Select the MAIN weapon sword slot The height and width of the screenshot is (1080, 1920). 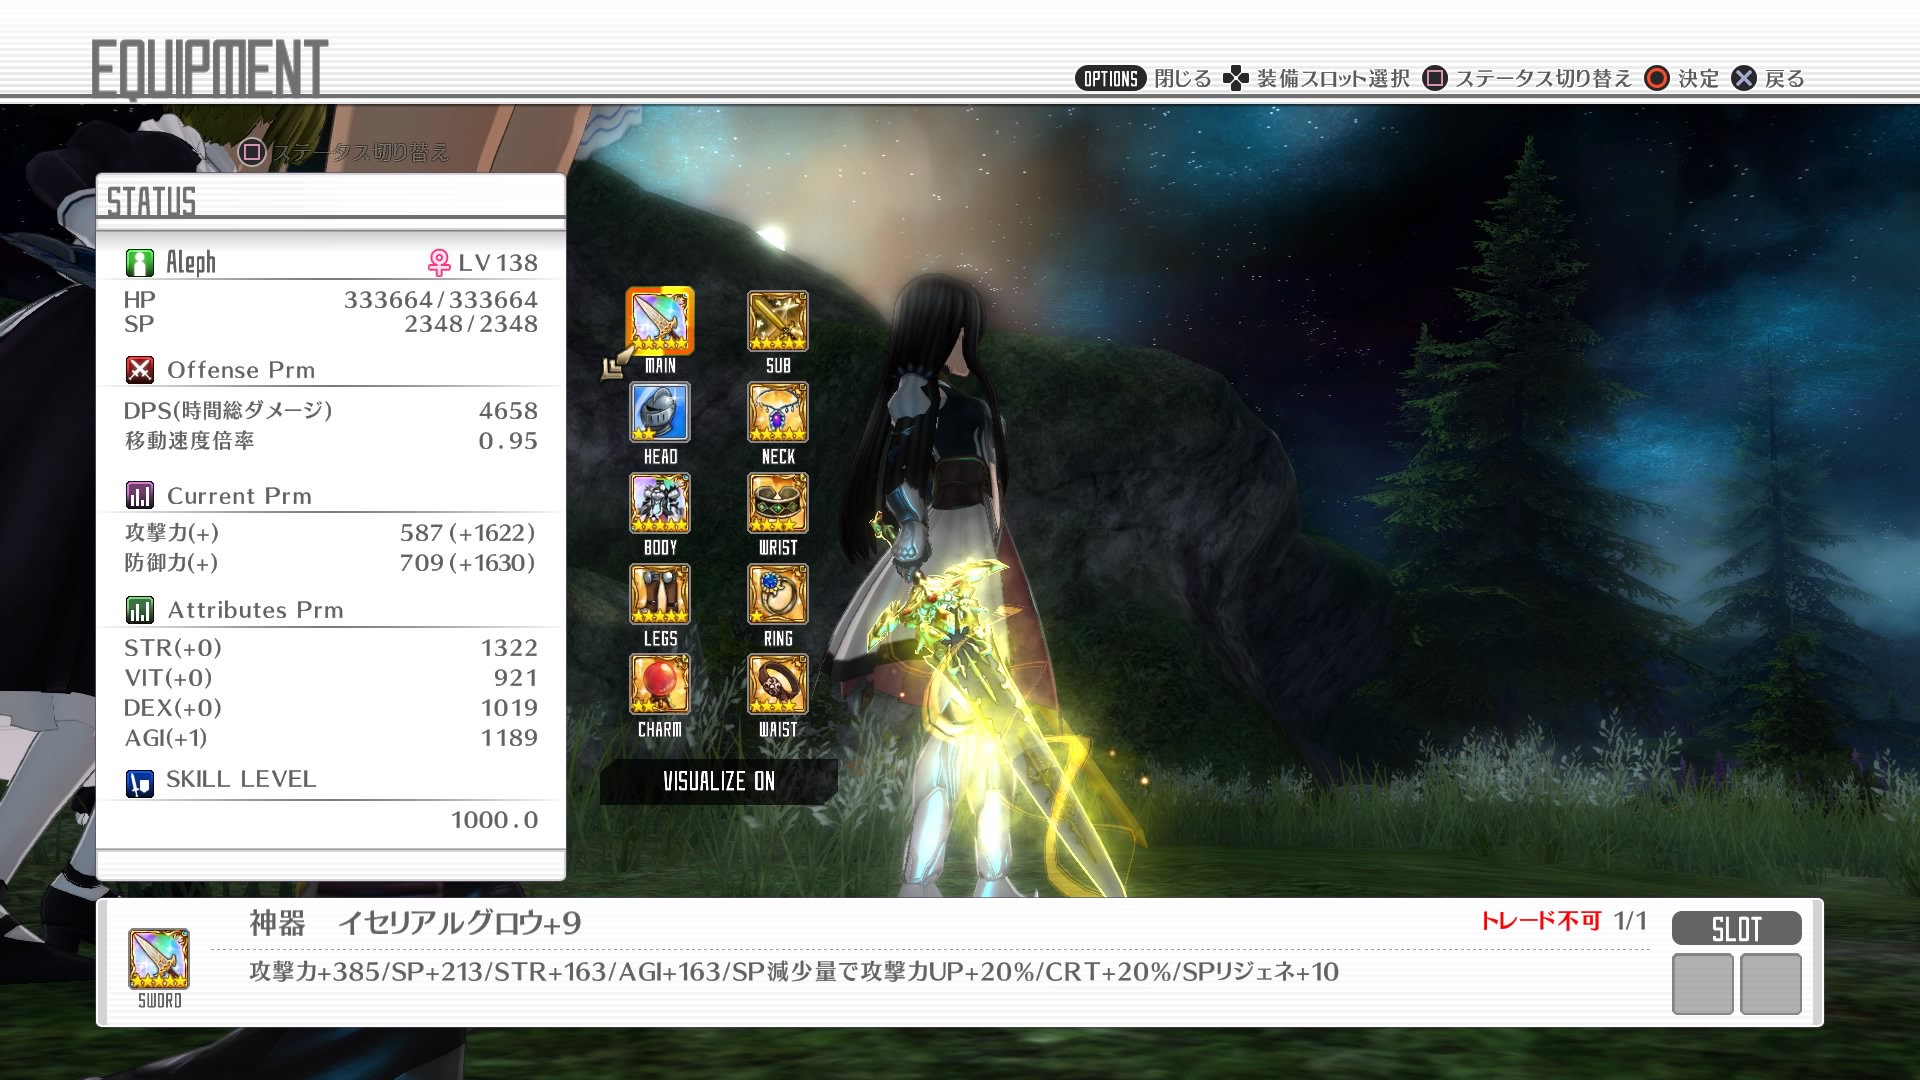click(x=660, y=321)
